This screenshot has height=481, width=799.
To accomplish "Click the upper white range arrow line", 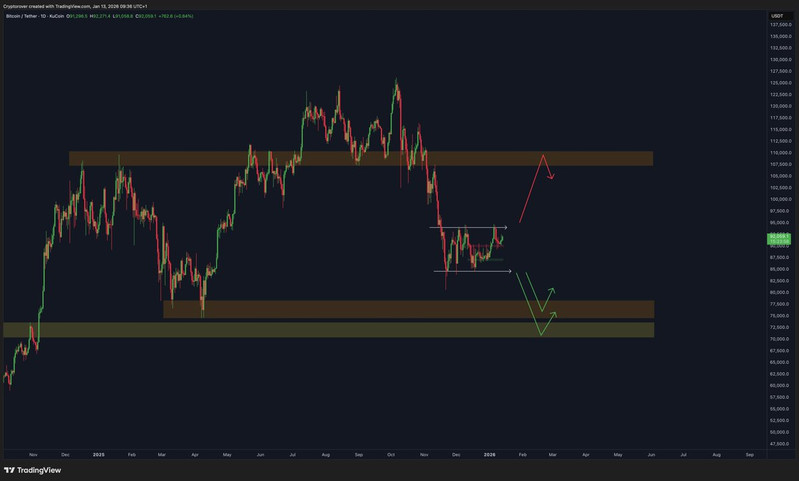I will coord(470,227).
